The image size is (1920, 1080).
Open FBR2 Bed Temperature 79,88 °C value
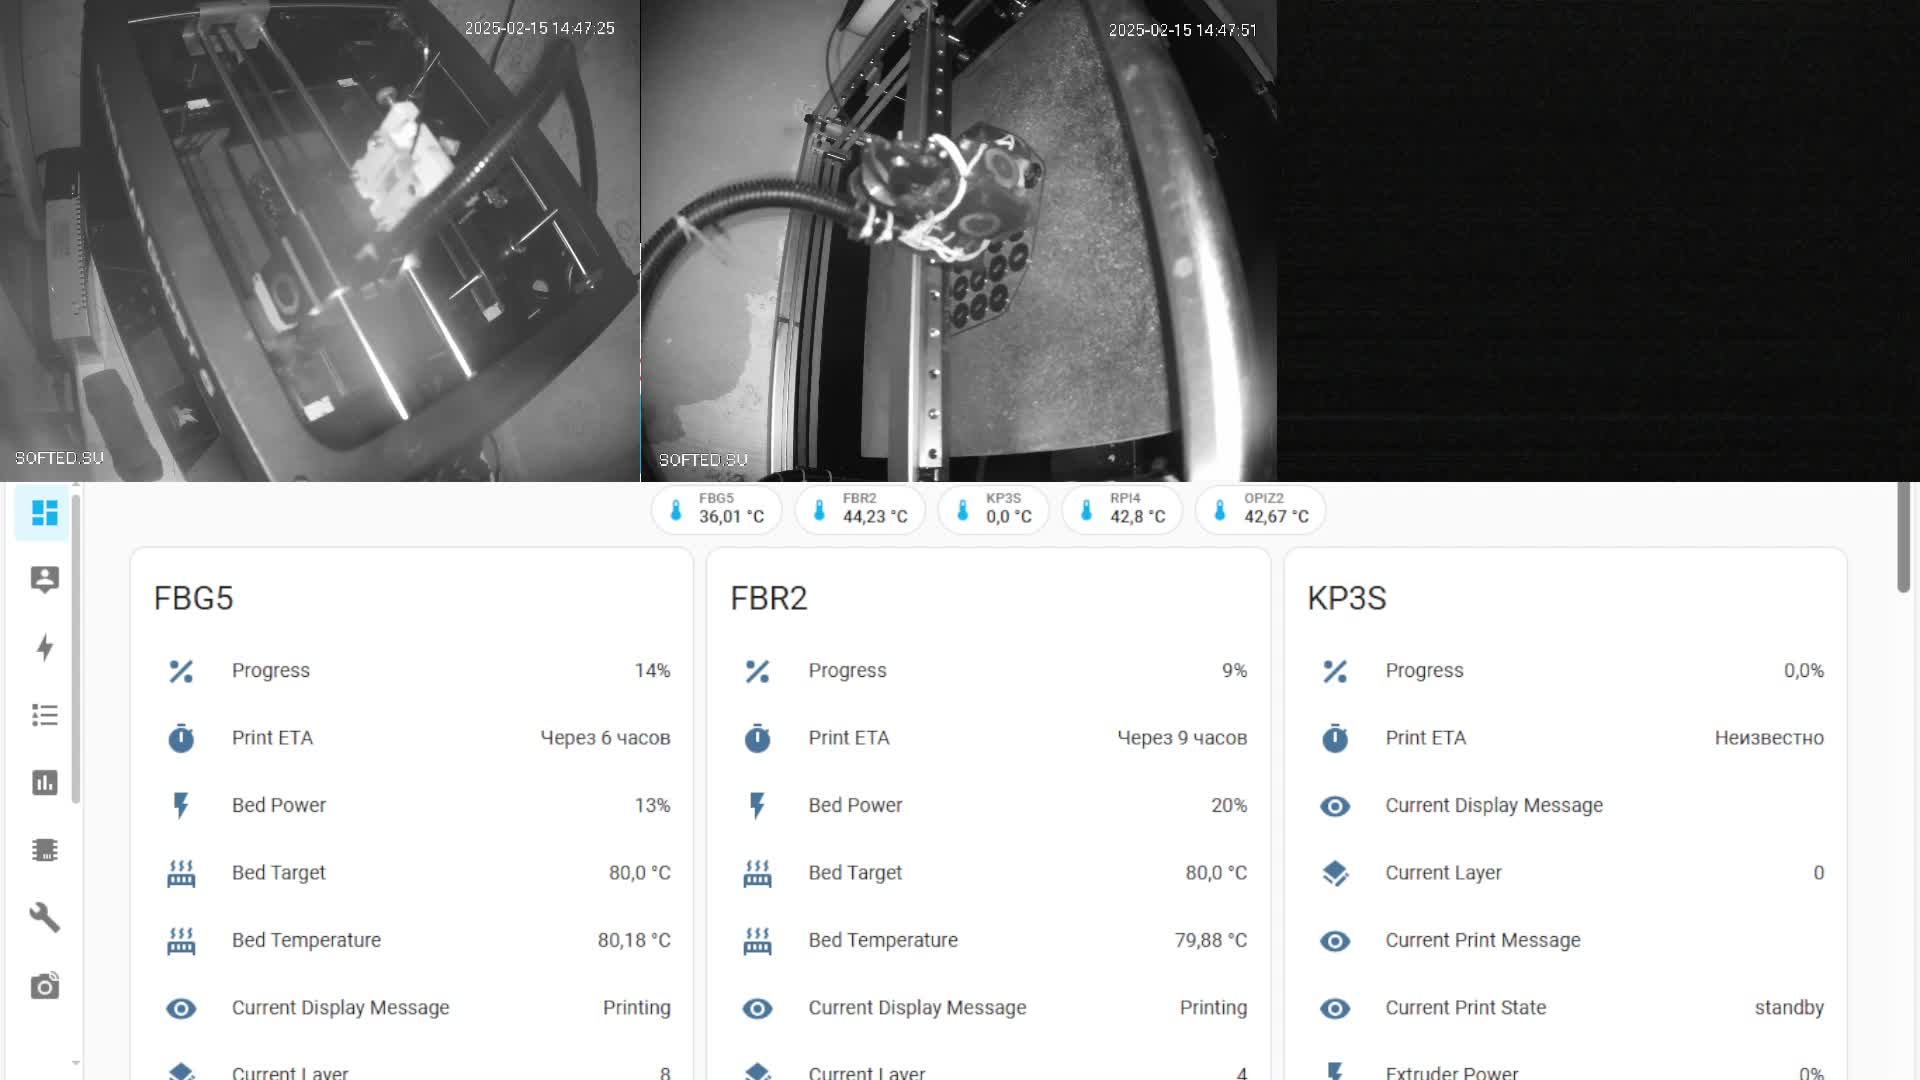pos(1210,940)
